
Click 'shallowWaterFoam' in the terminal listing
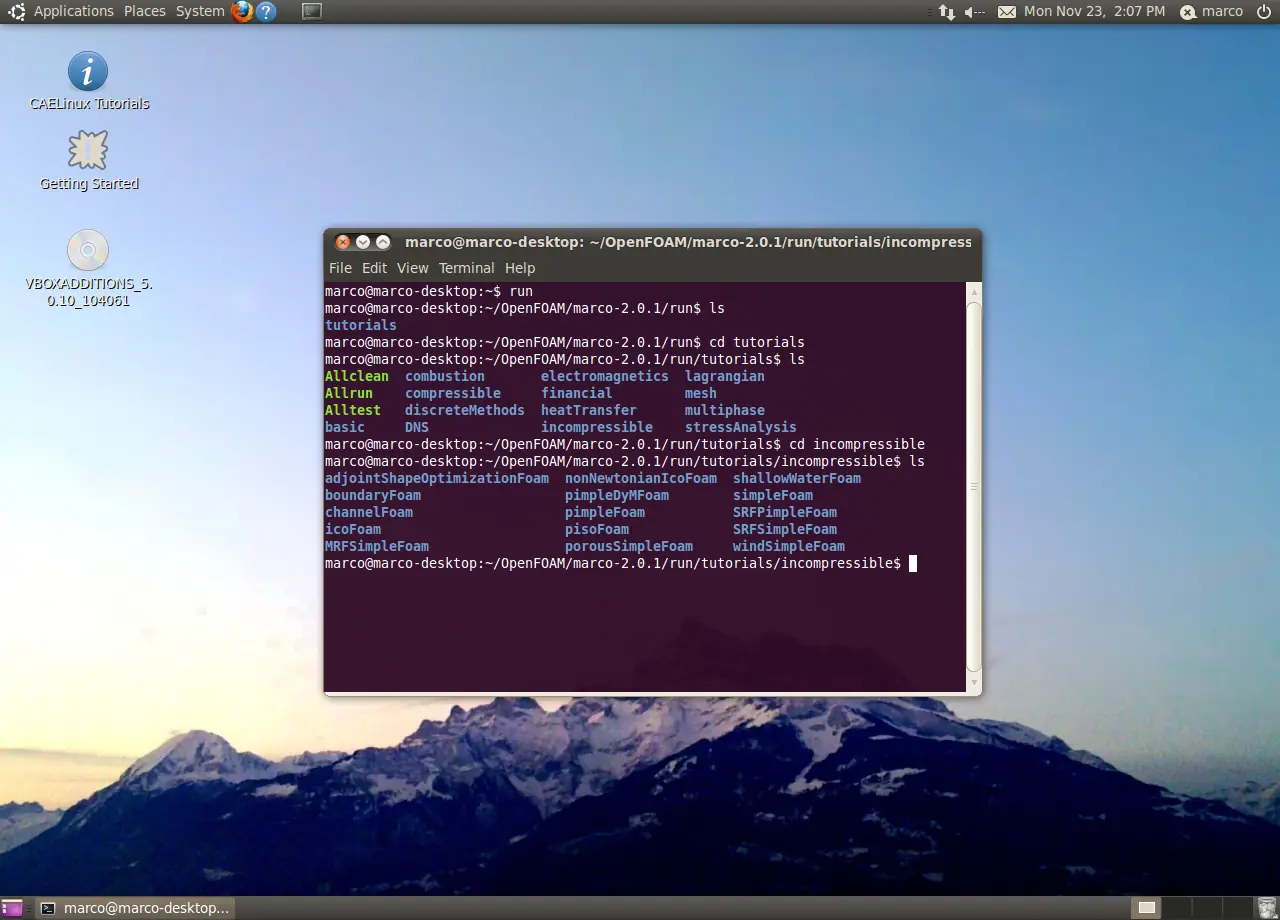[x=797, y=479]
